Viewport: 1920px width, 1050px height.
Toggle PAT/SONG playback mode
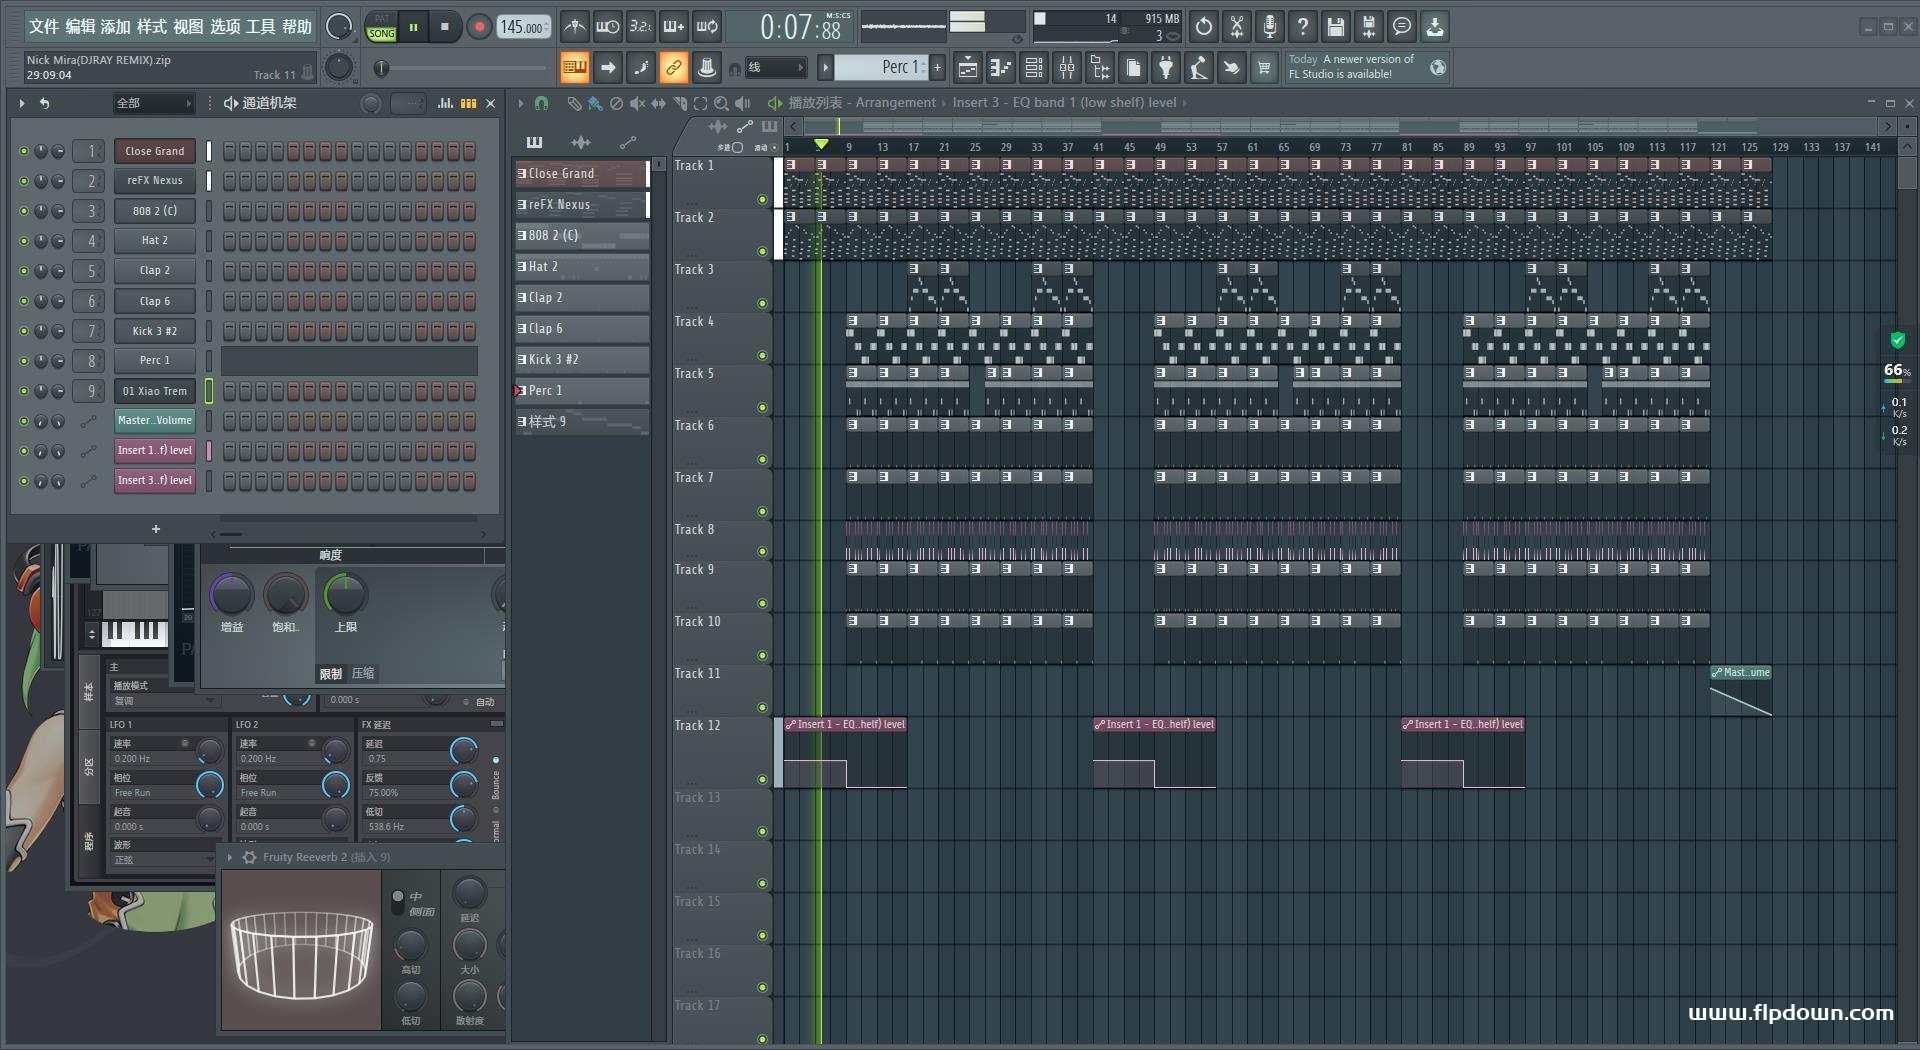click(382, 27)
